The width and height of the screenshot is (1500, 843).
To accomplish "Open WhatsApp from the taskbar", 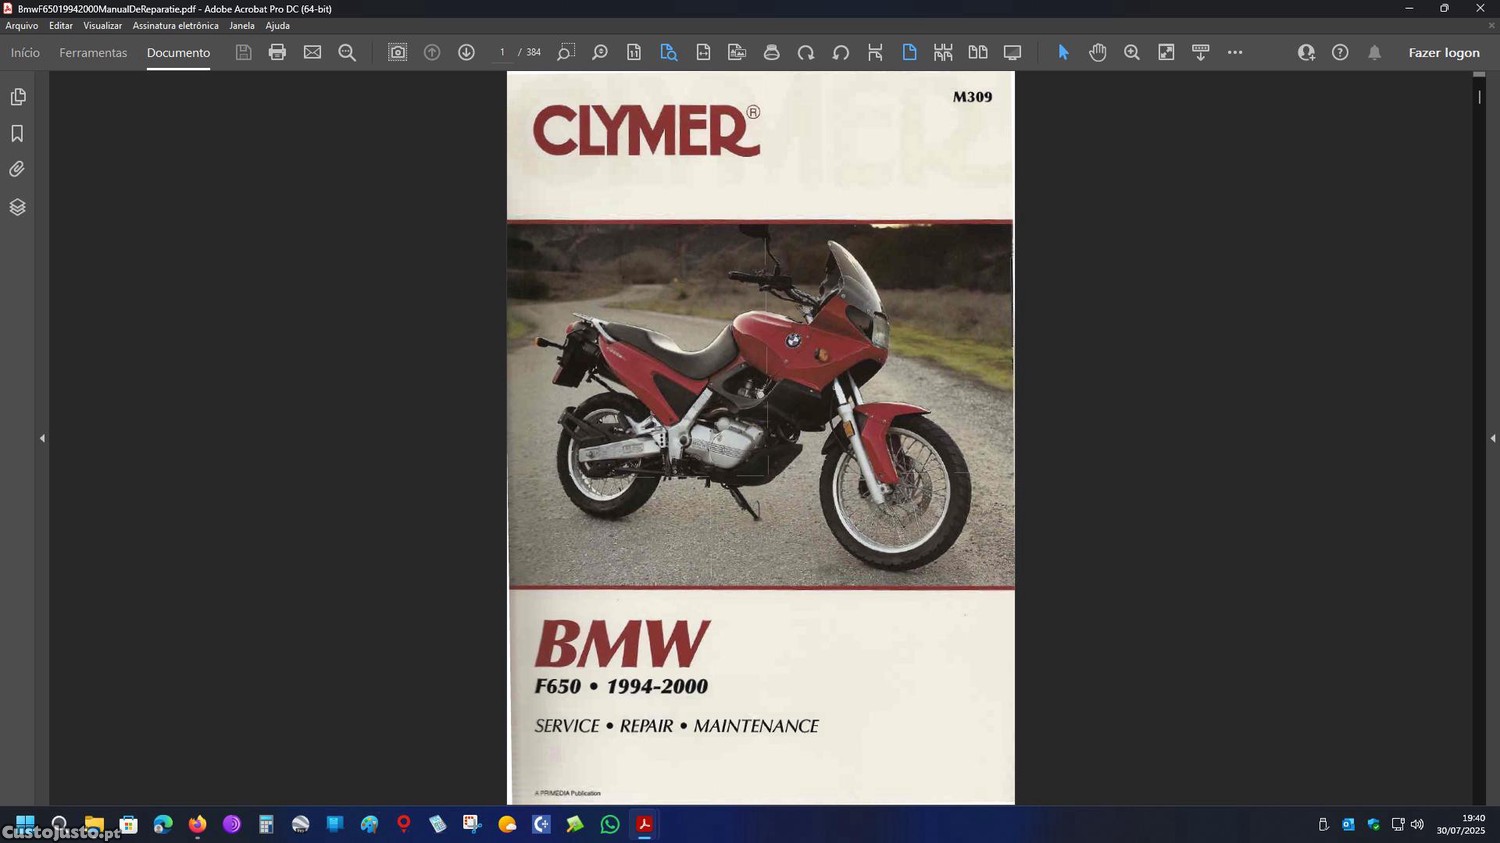I will tap(610, 824).
